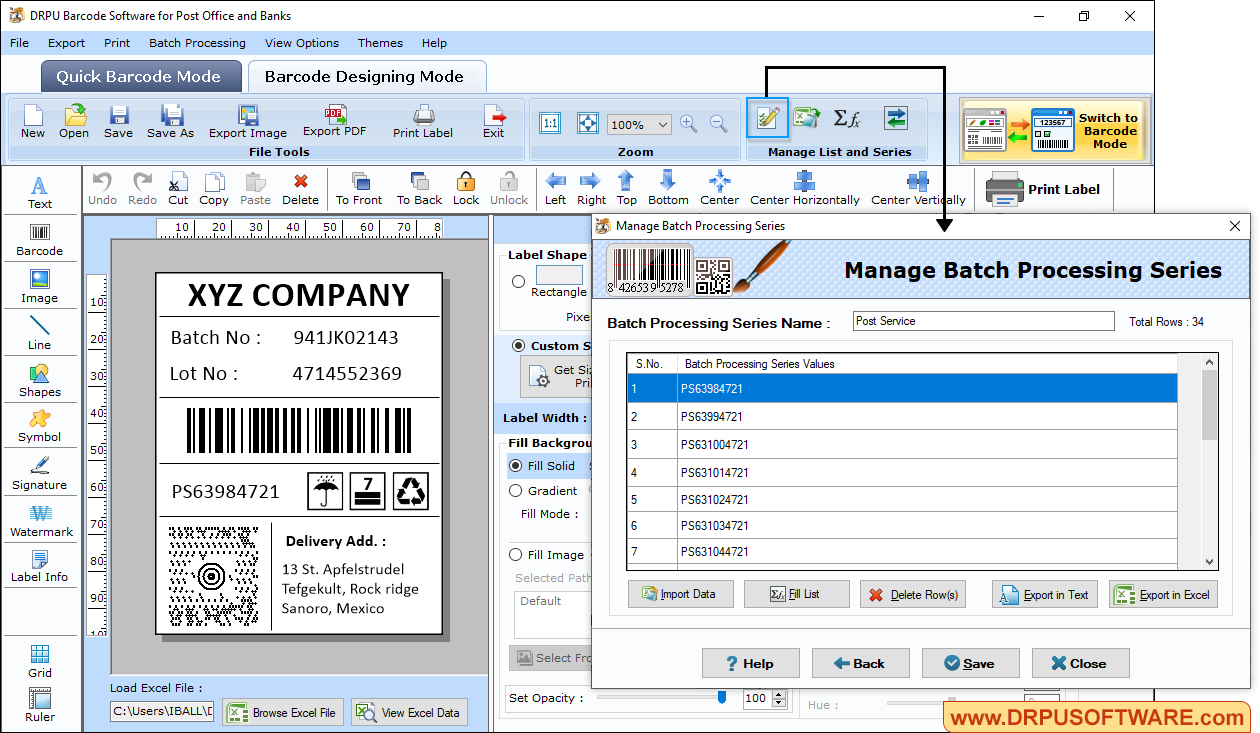Screen dimensions: 1260x733
Task: Open the Batch Processing menu
Action: (x=197, y=43)
